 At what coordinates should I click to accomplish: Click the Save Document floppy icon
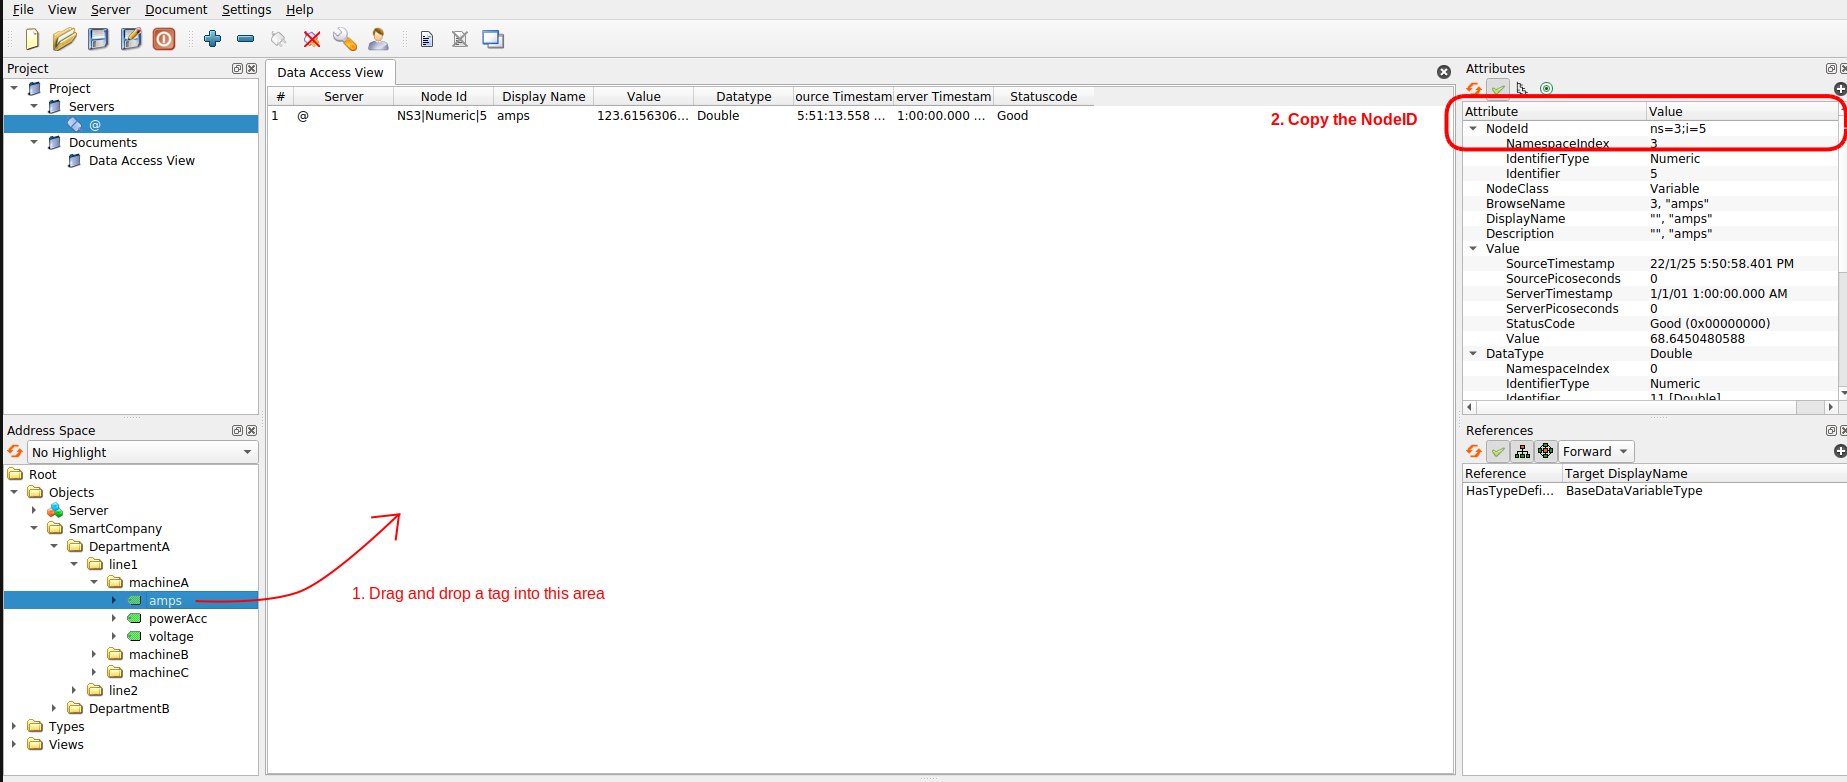tap(98, 39)
